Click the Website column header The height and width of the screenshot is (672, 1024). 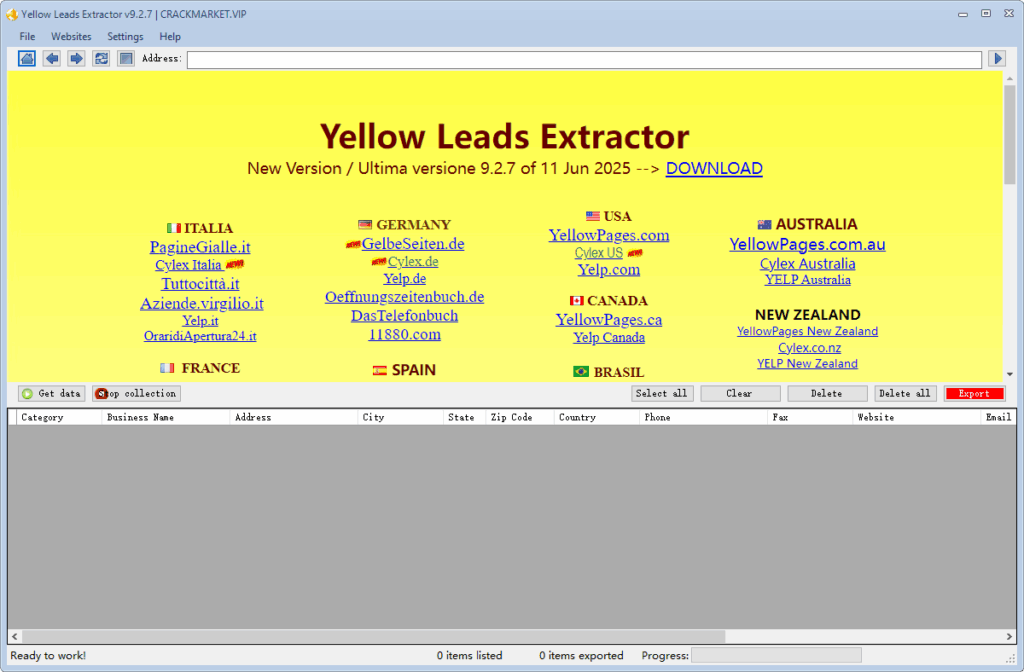pos(917,417)
